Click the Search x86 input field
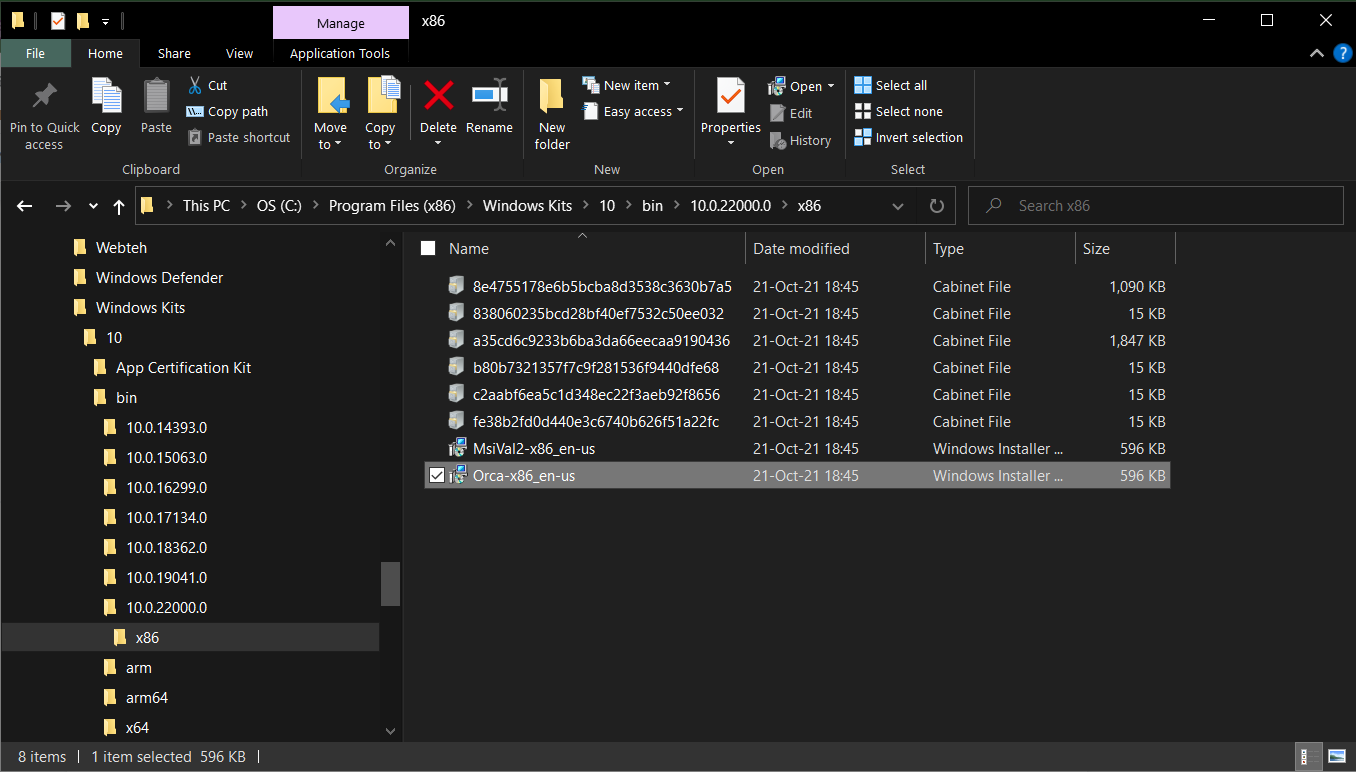Image resolution: width=1356 pixels, height=772 pixels. pyautogui.click(x=1156, y=206)
